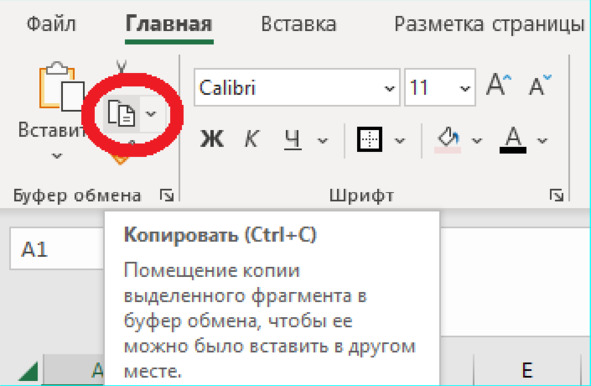The height and width of the screenshot is (386, 591).
Task: Click the font color A icon
Action: coord(513,139)
